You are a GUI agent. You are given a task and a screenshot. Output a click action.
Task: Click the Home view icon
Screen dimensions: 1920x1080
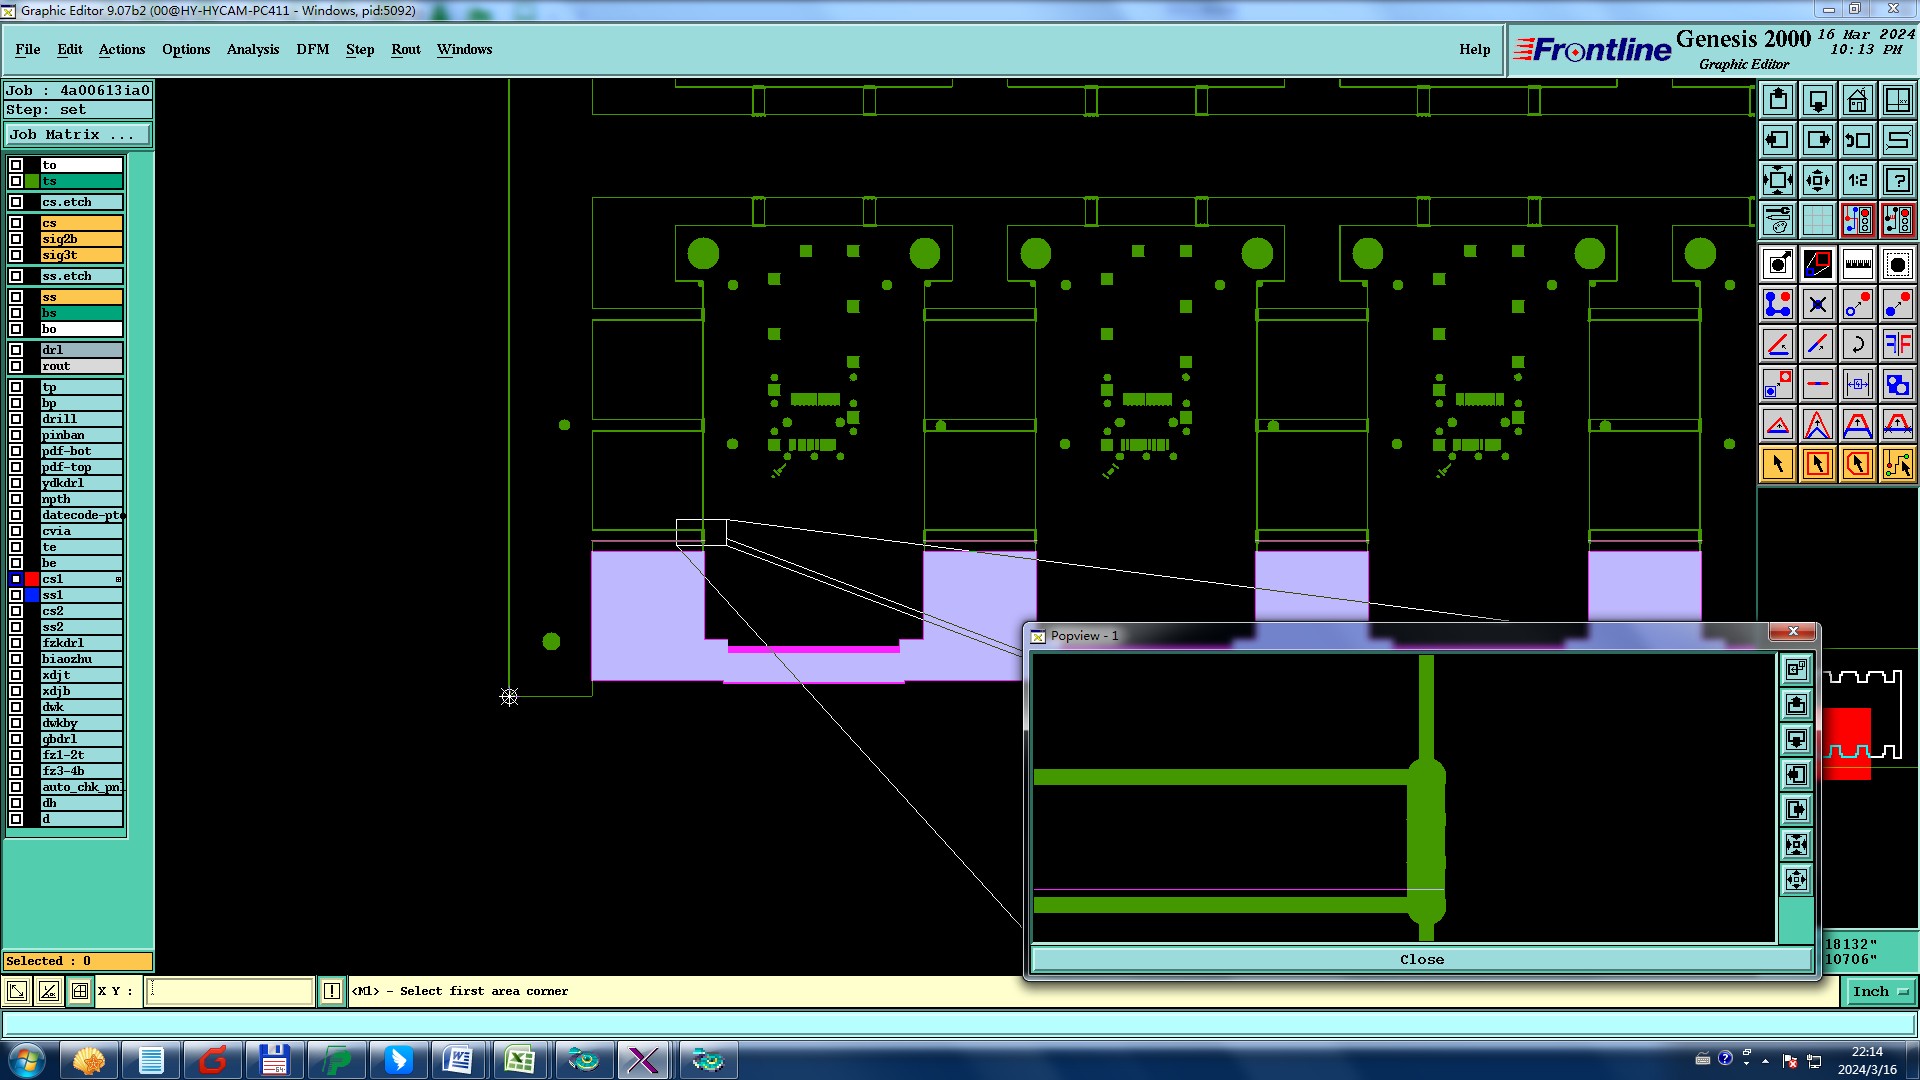click(1857, 100)
